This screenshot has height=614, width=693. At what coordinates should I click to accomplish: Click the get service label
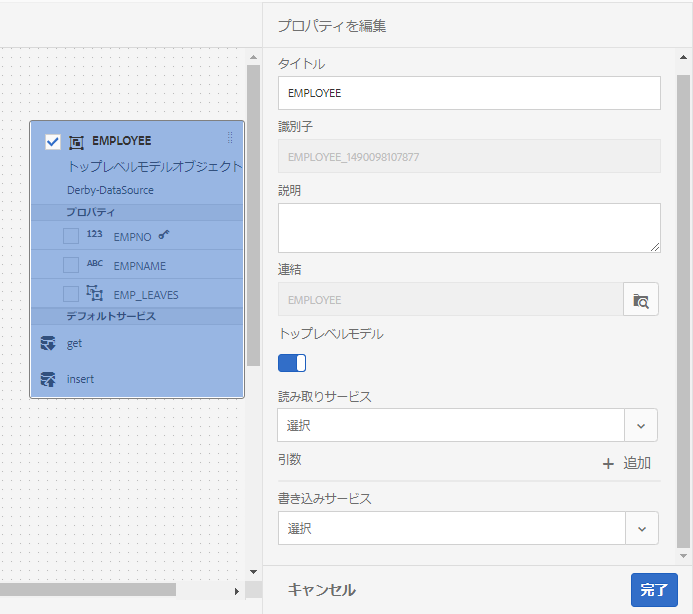pos(74,343)
